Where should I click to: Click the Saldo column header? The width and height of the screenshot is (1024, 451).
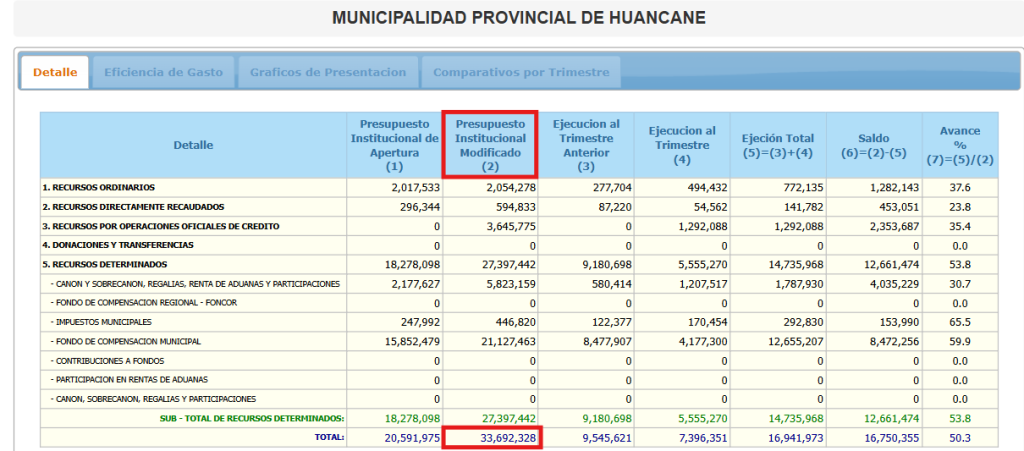pos(874,145)
